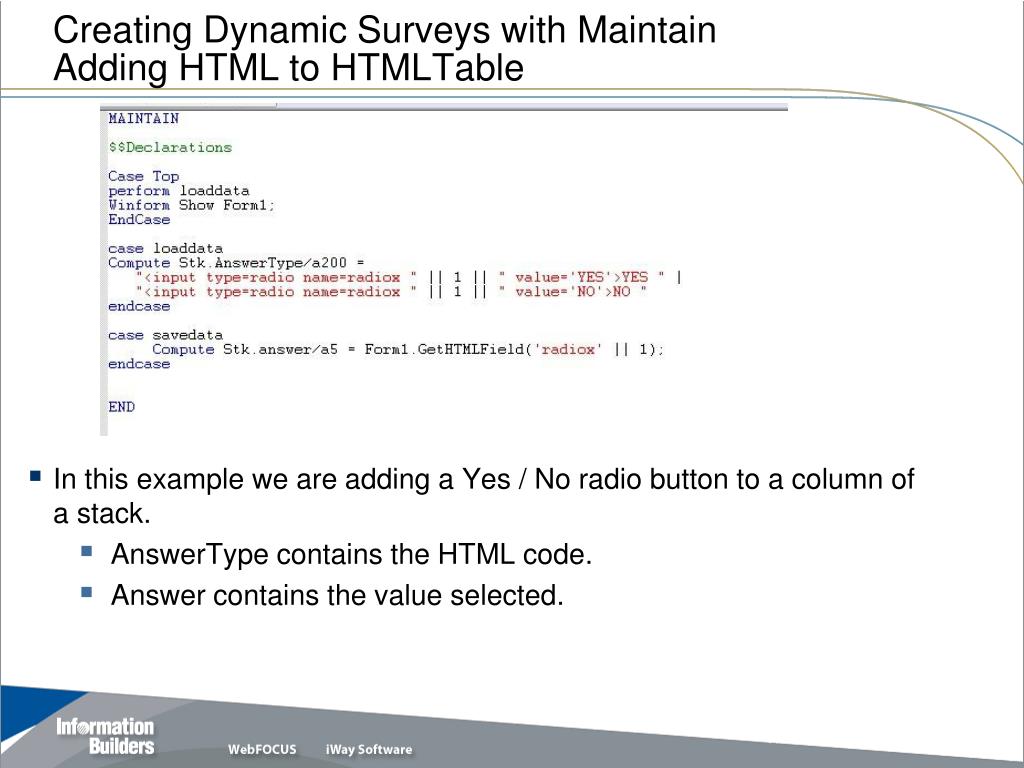The width and height of the screenshot is (1024, 768).
Task: Click the 'Form1.GetHTMLField' compute line
Action: pos(408,349)
